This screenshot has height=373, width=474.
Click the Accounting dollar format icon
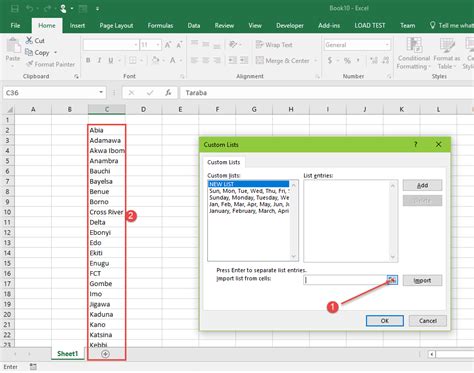tap(330, 60)
